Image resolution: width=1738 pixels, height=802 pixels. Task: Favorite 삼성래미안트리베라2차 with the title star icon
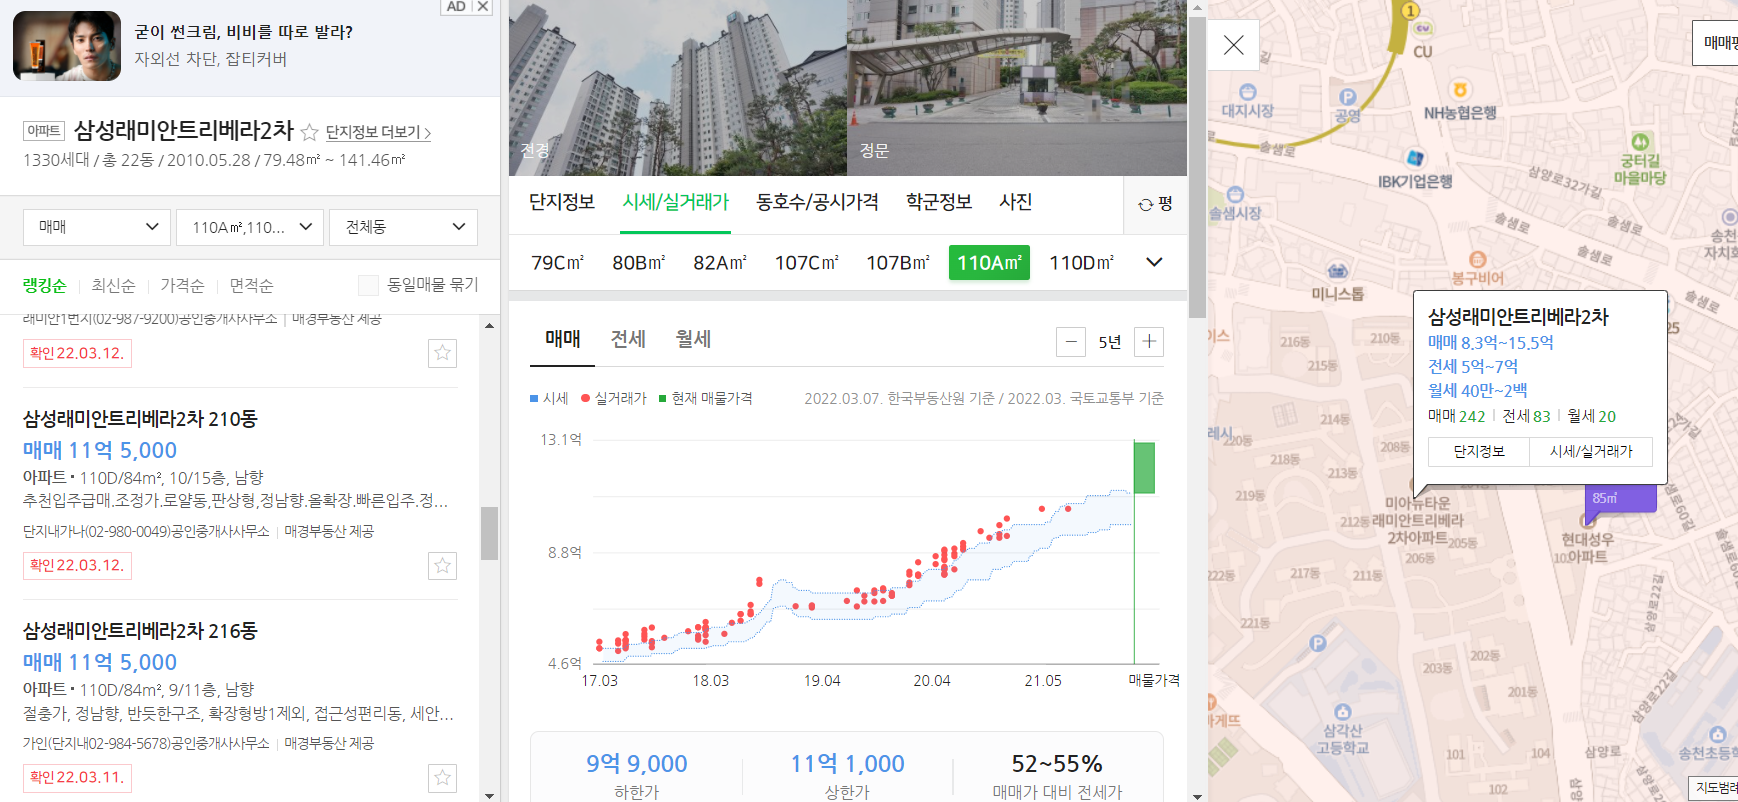pyautogui.click(x=309, y=132)
